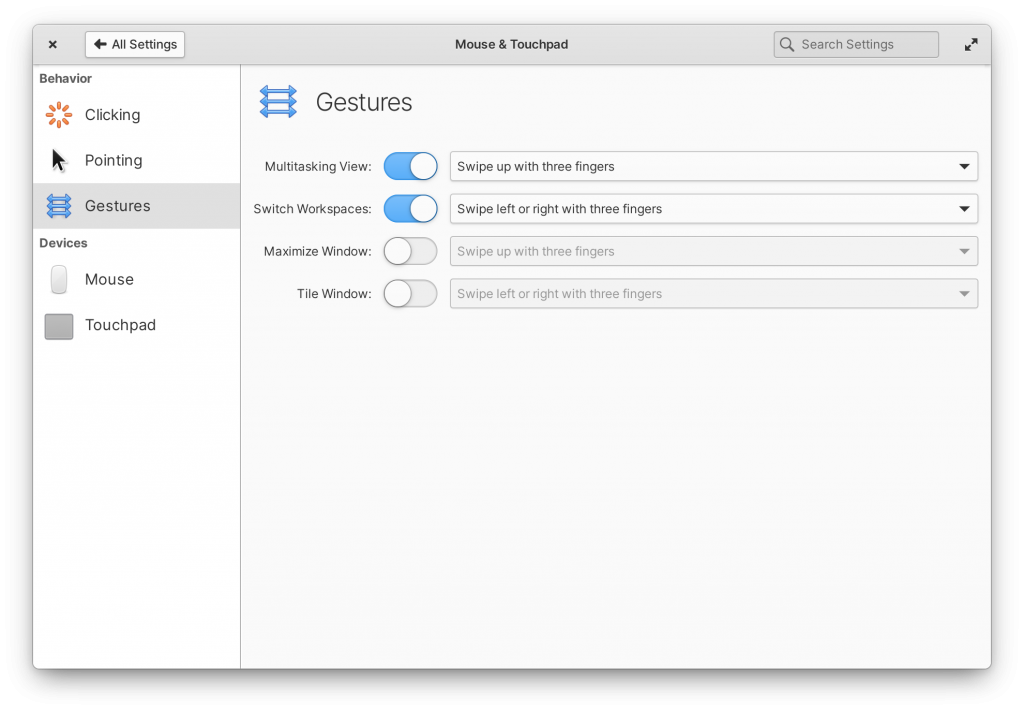Click the Mouse device icon

point(58,279)
